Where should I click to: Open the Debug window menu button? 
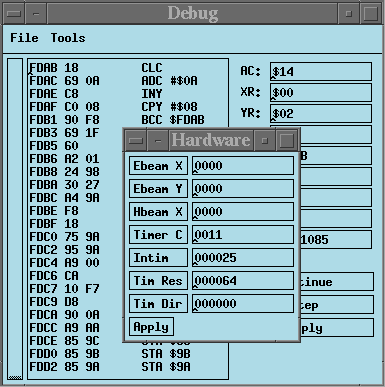14,14
